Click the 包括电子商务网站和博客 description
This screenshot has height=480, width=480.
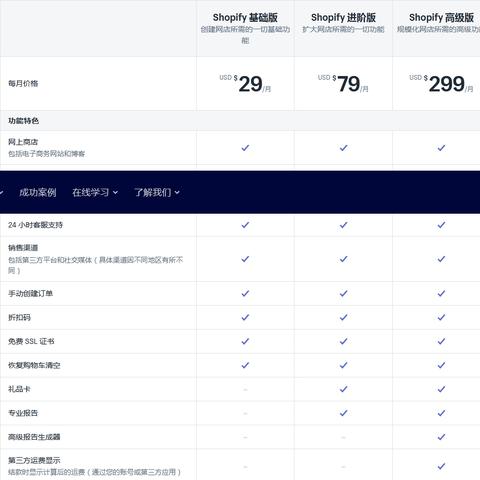click(x=47, y=154)
